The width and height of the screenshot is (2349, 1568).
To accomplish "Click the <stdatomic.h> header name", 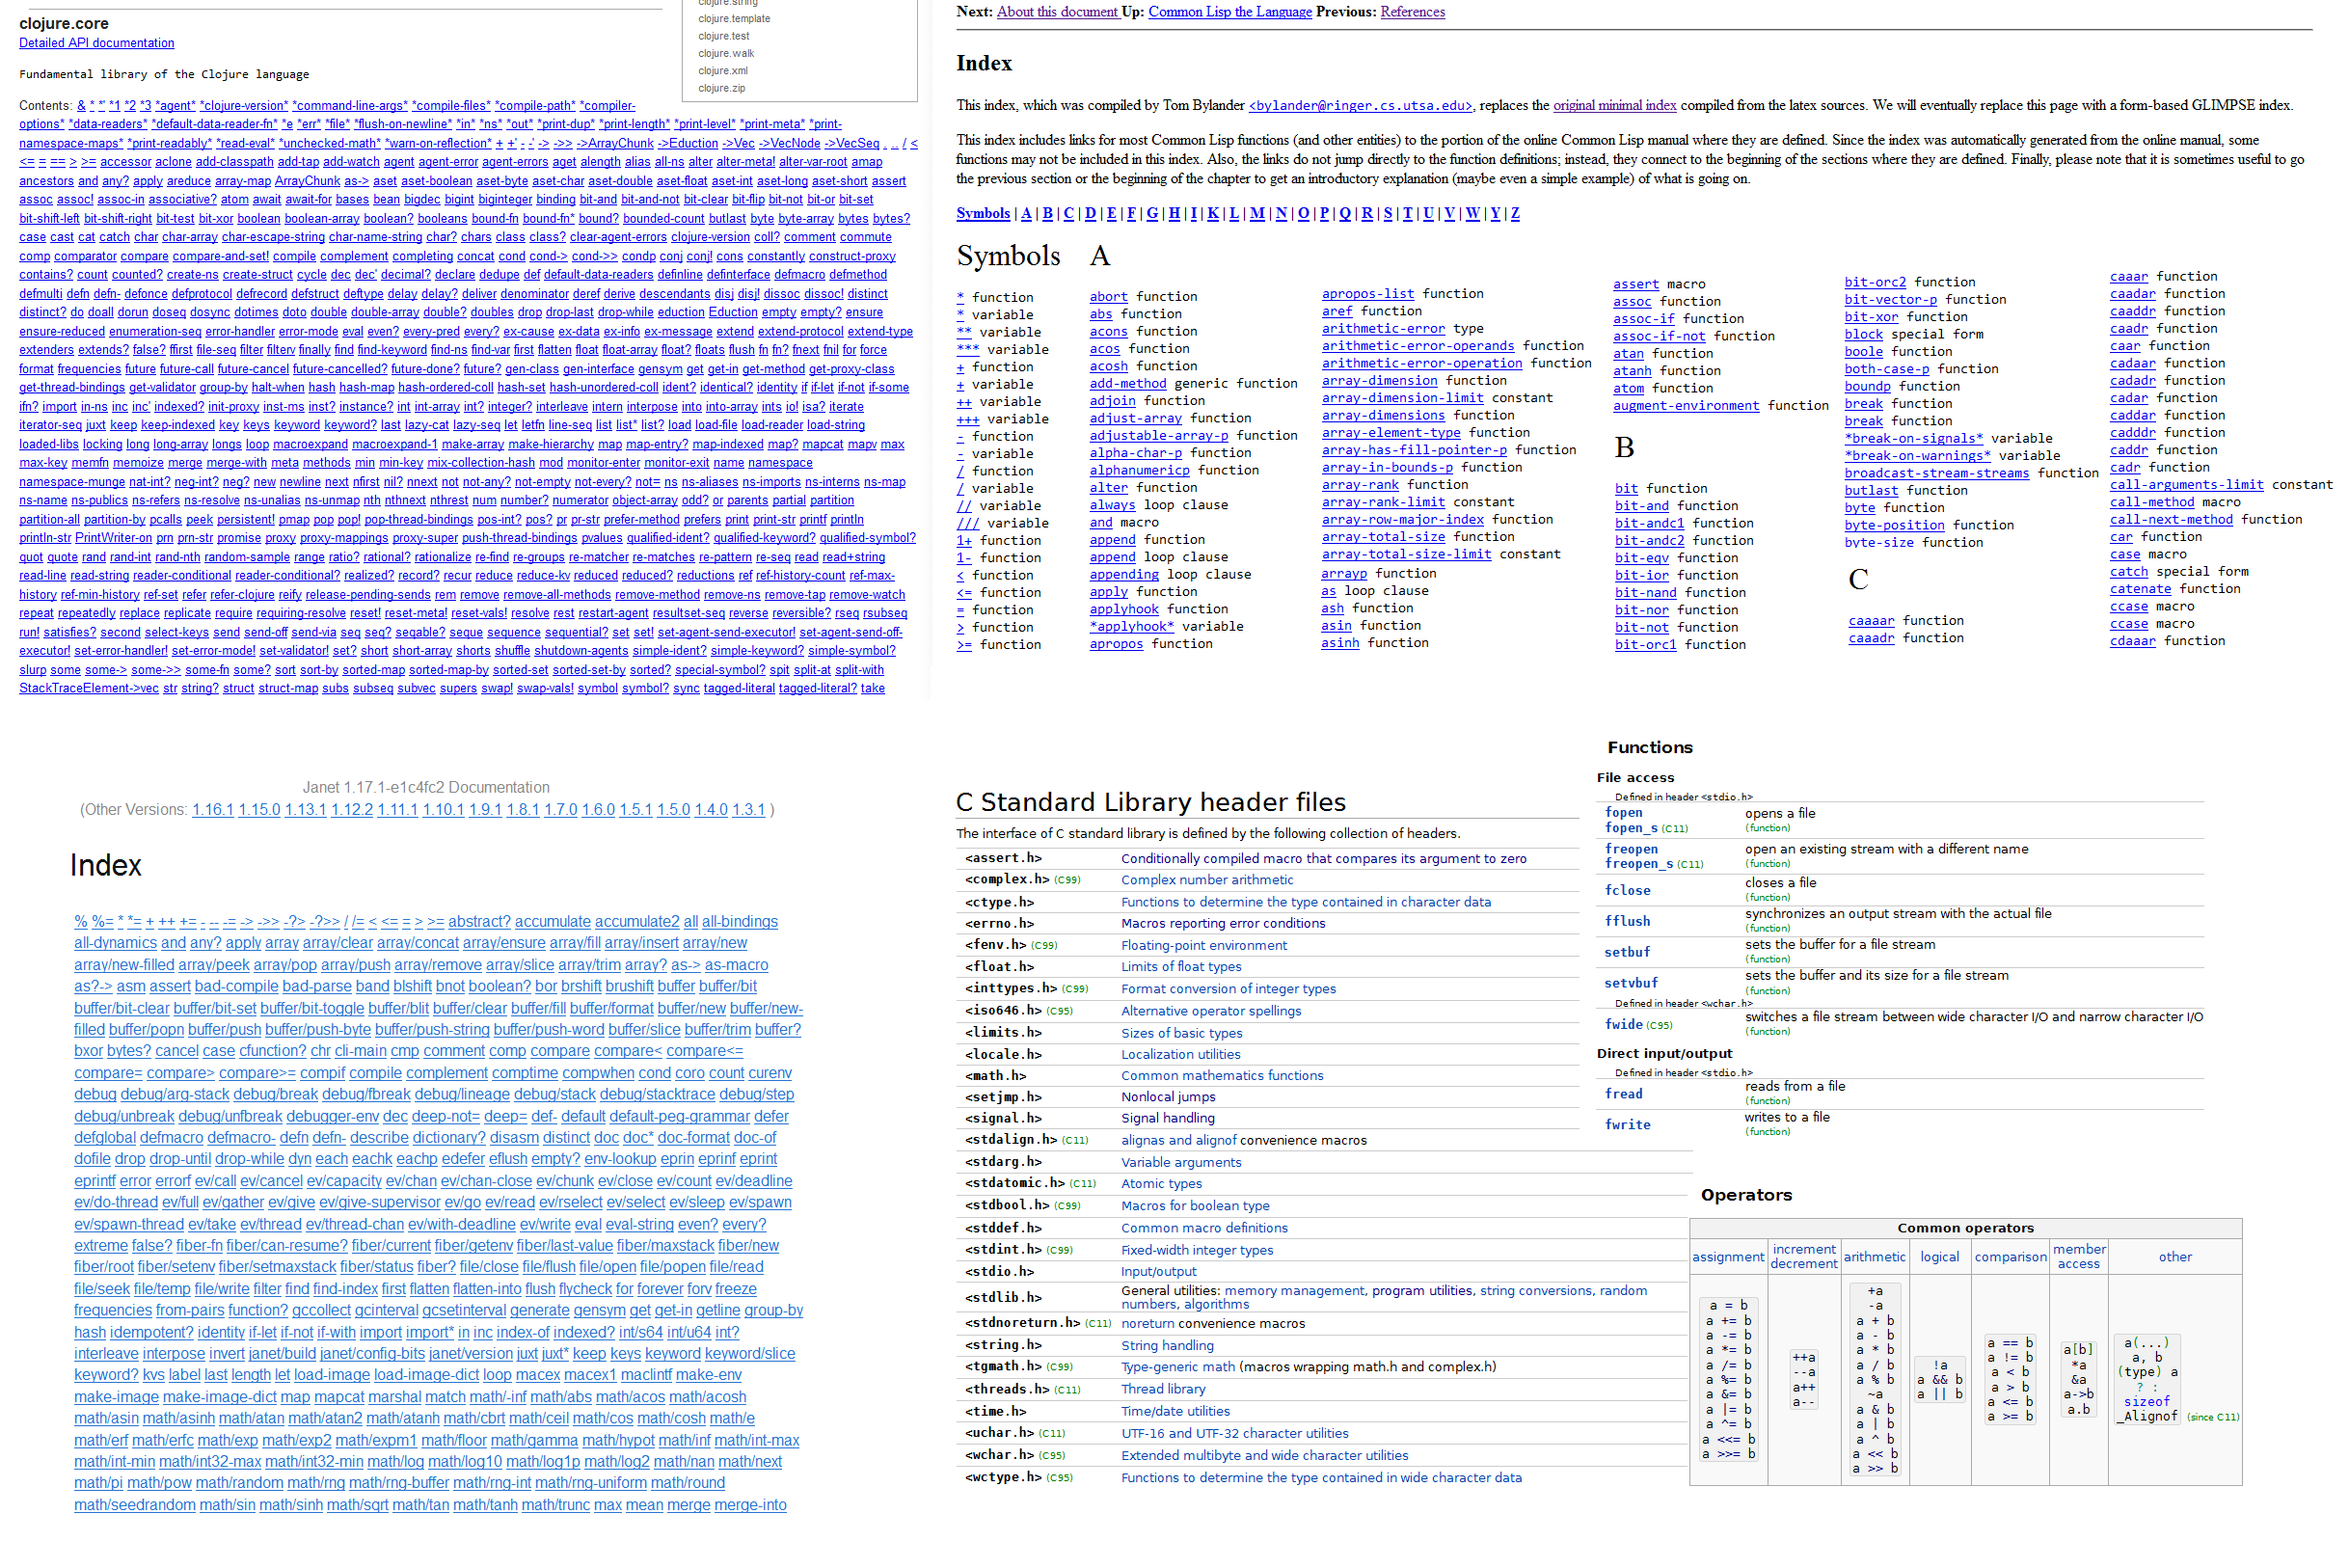I will 1014,1183.
